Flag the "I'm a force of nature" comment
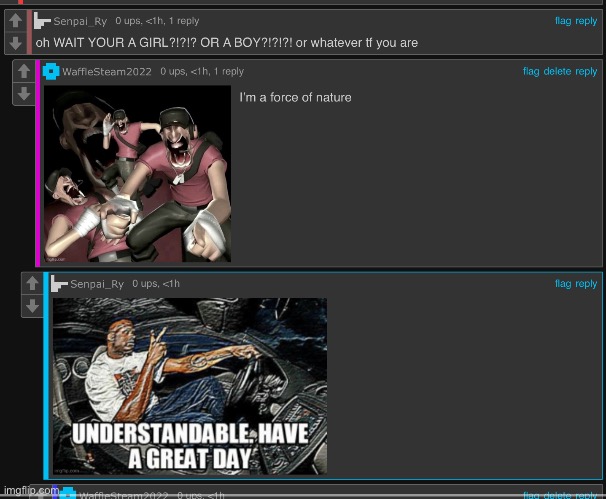The height and width of the screenshot is (499, 606). (531, 71)
